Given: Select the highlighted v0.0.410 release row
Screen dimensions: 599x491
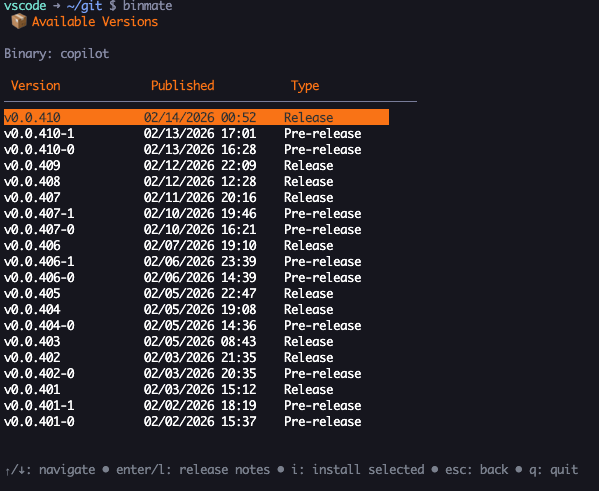Looking at the screenshot, I should pos(196,117).
